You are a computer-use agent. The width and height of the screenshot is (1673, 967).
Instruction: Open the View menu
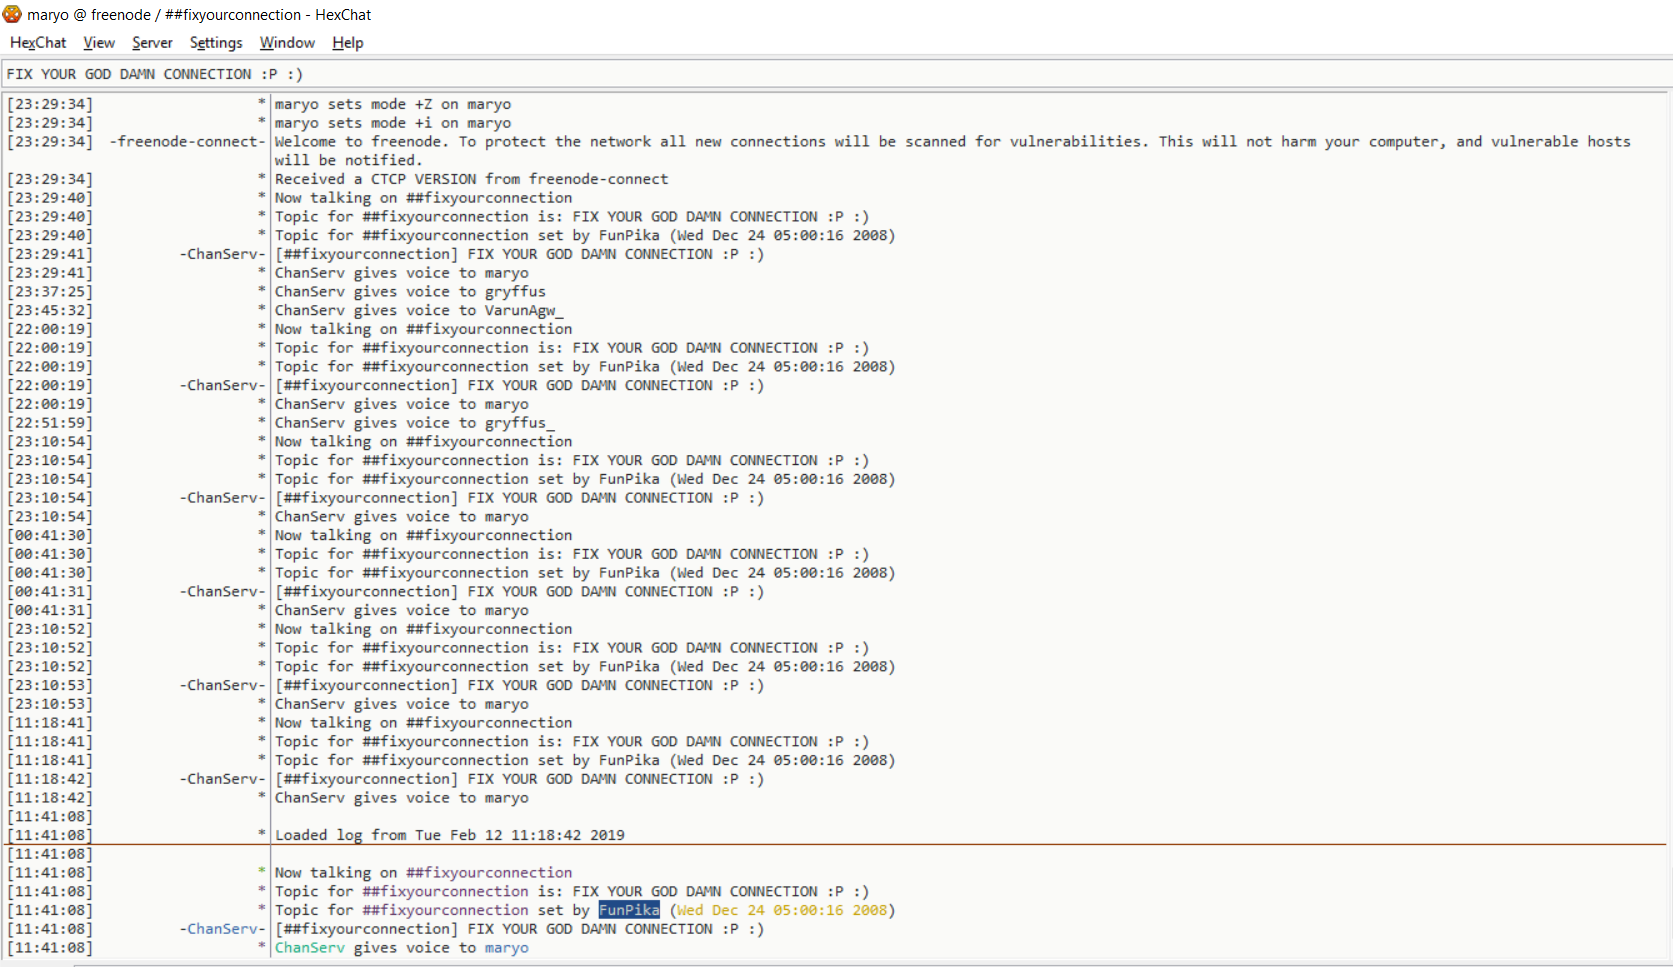(99, 43)
